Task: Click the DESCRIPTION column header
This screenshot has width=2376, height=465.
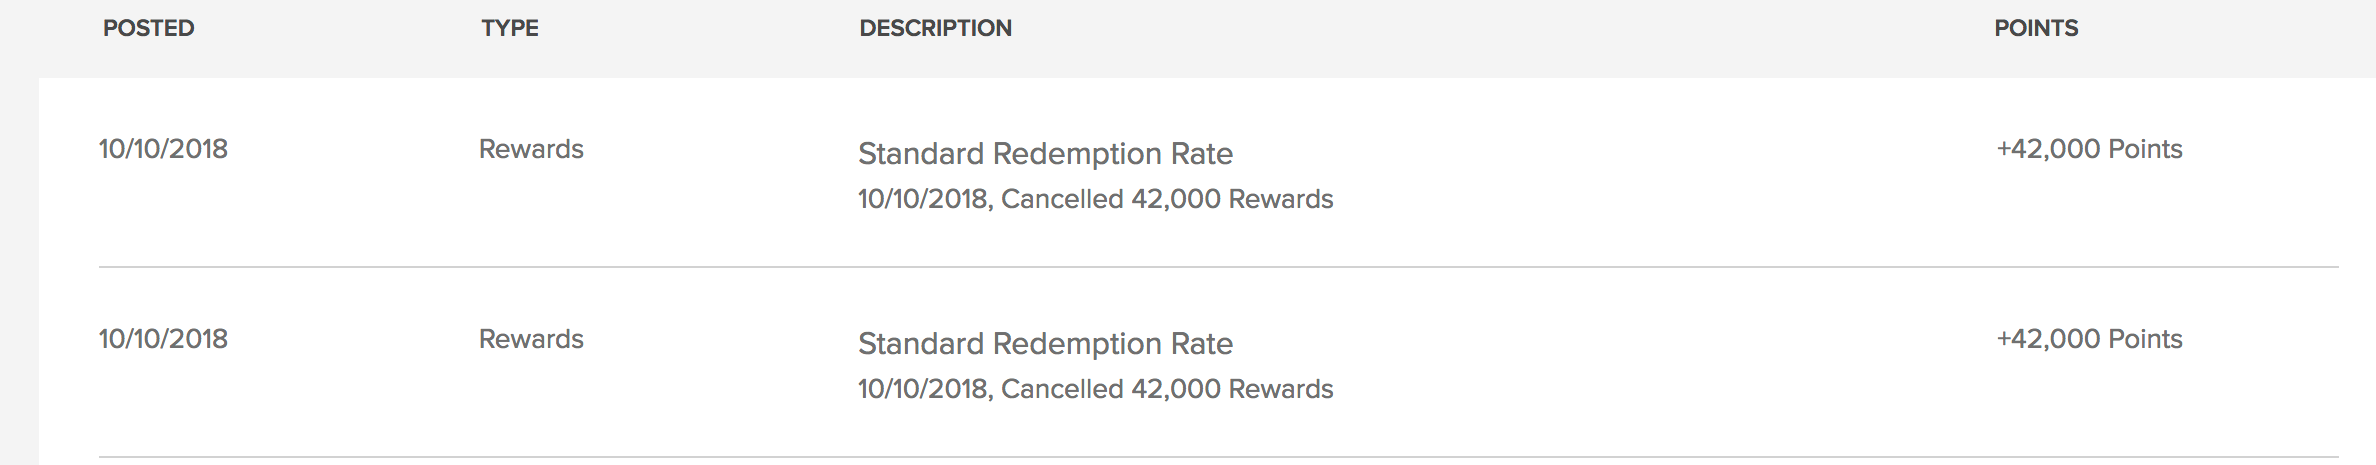Action: (935, 28)
